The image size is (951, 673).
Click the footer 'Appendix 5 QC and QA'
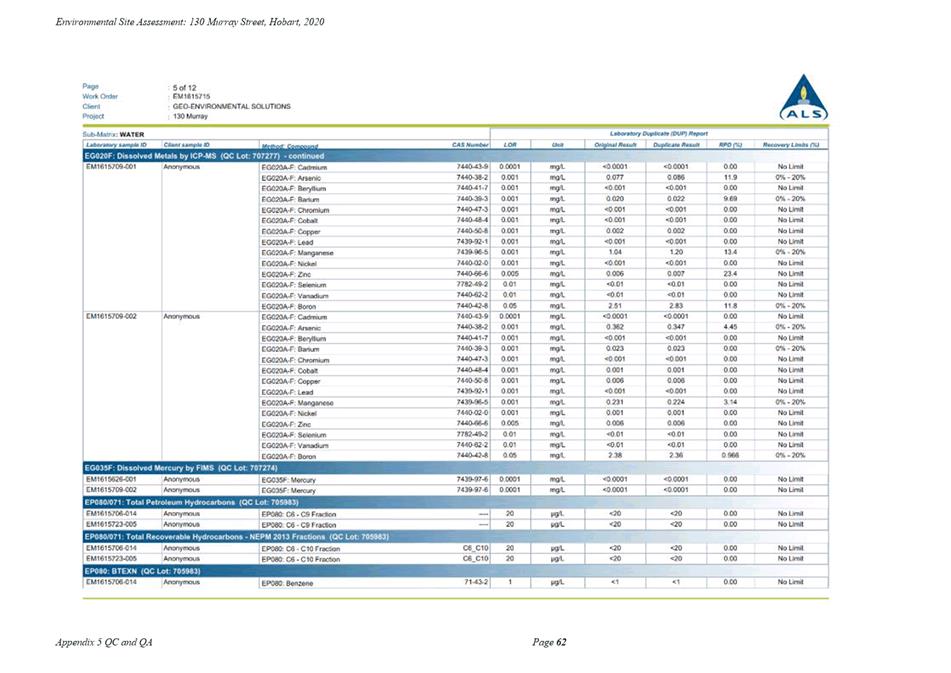coord(104,643)
